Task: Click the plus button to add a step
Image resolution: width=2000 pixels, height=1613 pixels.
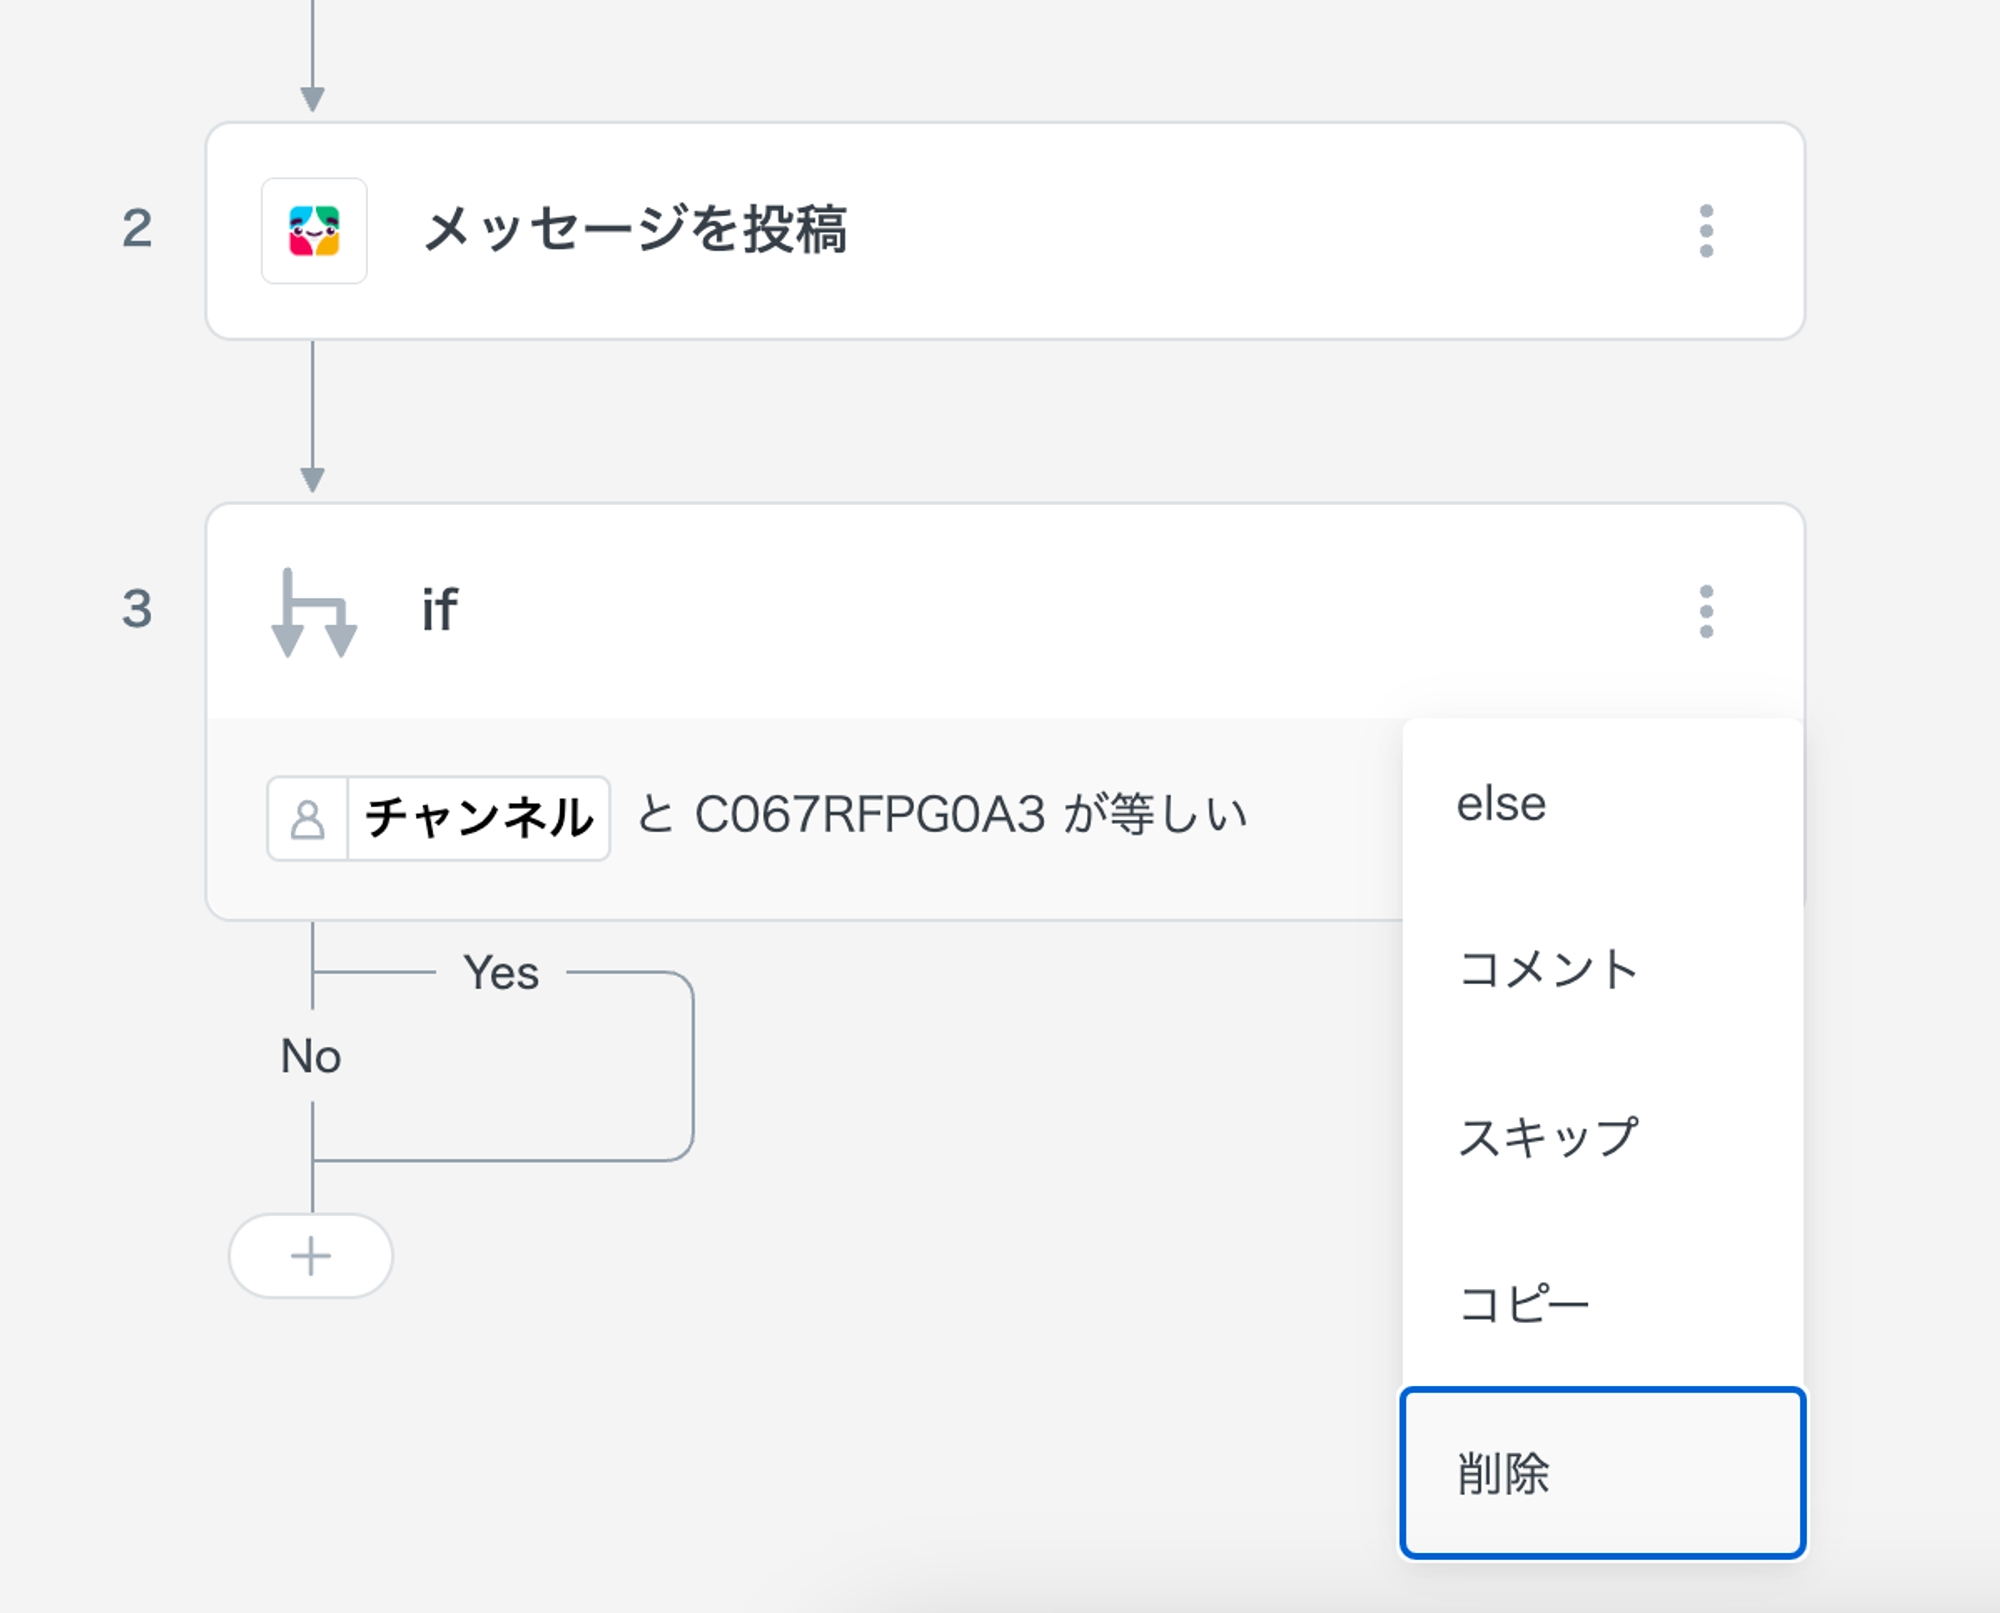Action: click(x=311, y=1256)
